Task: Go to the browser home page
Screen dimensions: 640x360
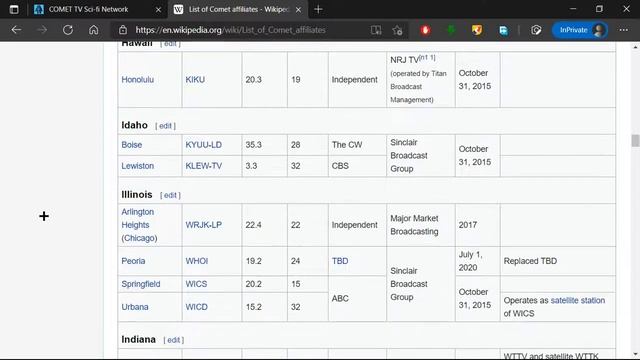Action: coord(93,30)
